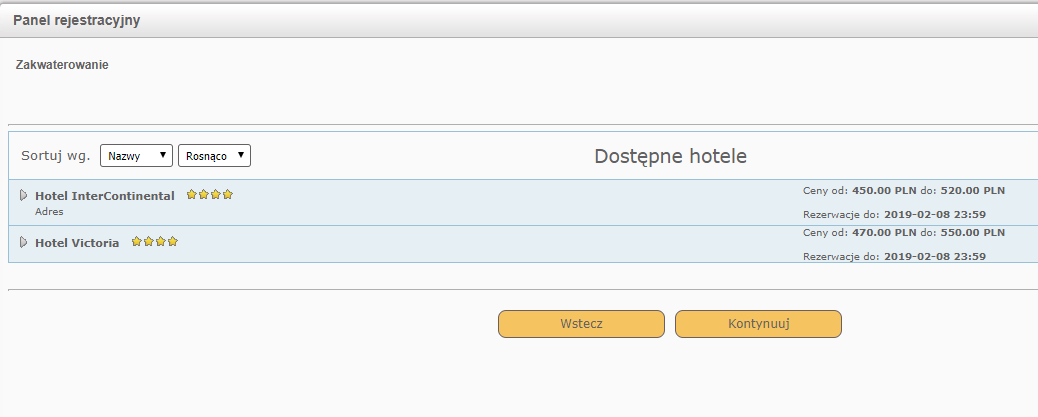Click the first star of InterContinental rating

pyautogui.click(x=192, y=195)
